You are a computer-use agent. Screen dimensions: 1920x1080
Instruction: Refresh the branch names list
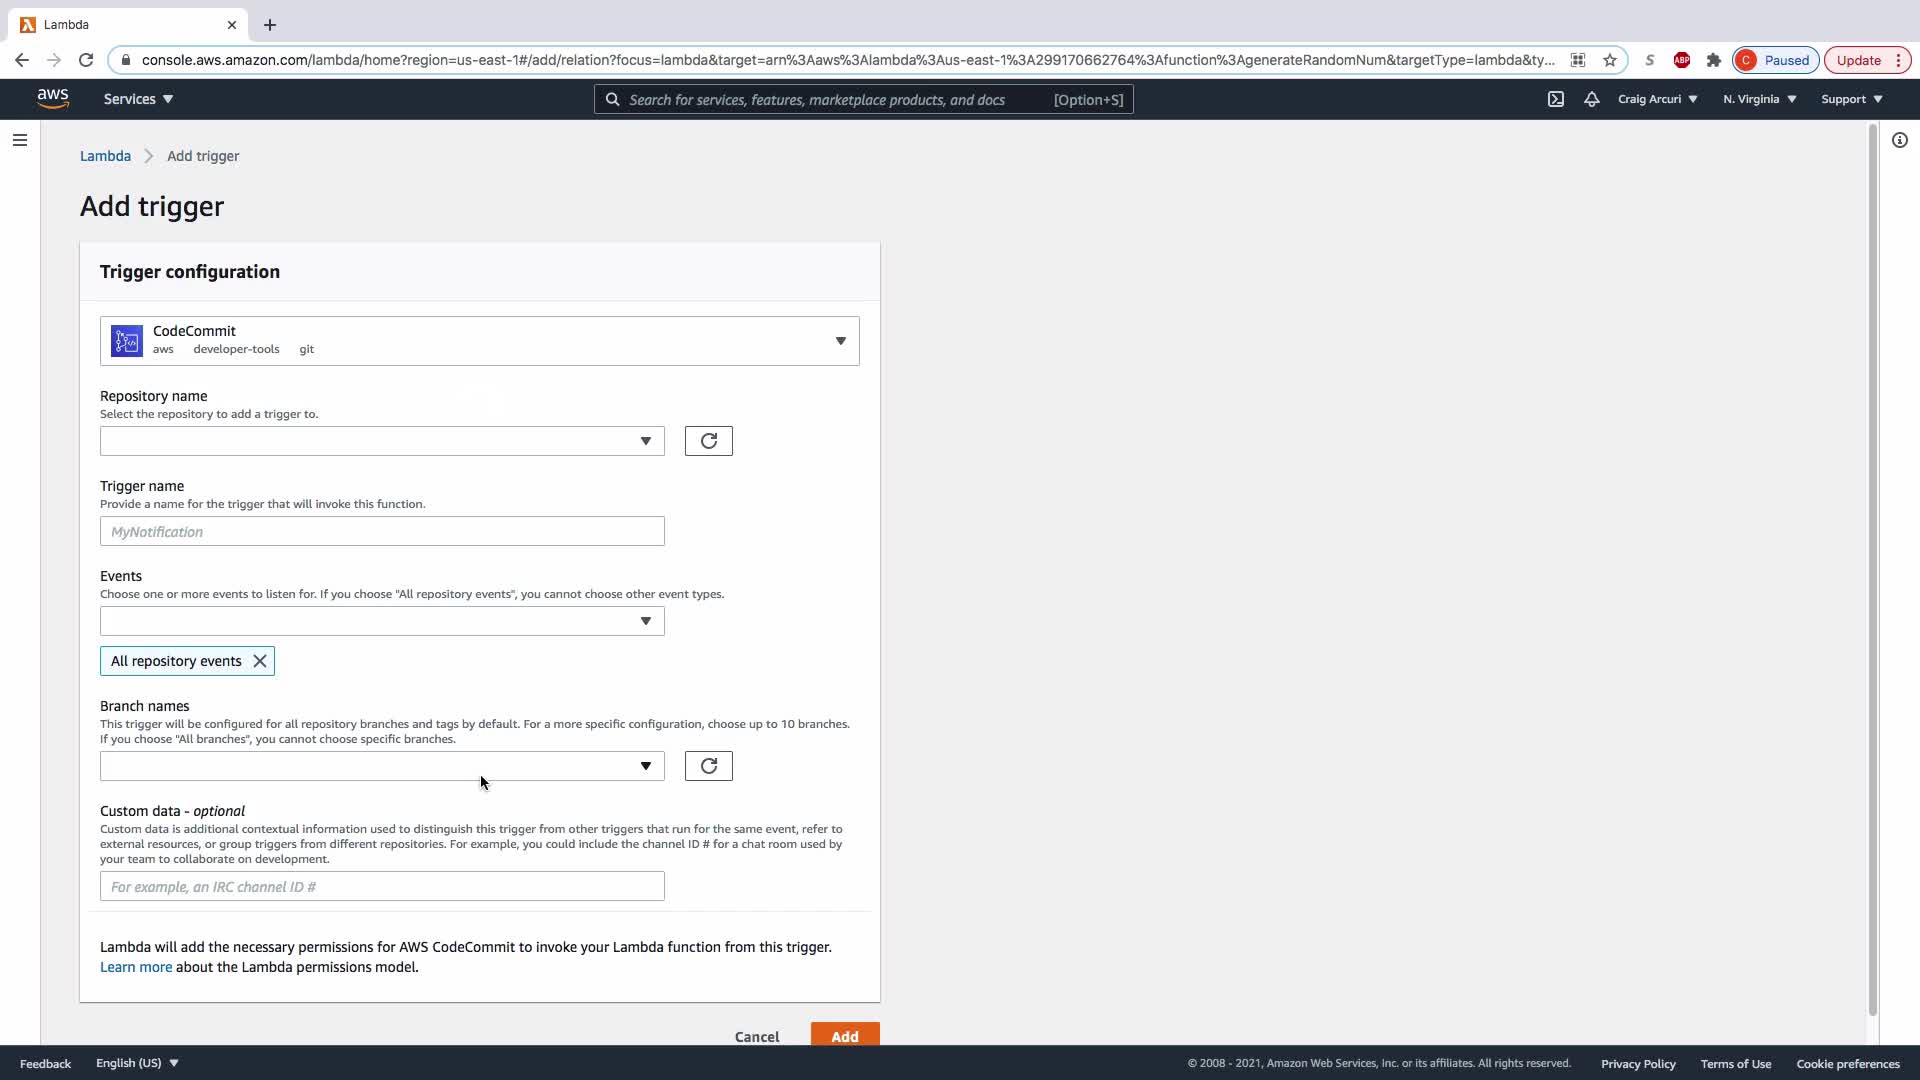(708, 766)
